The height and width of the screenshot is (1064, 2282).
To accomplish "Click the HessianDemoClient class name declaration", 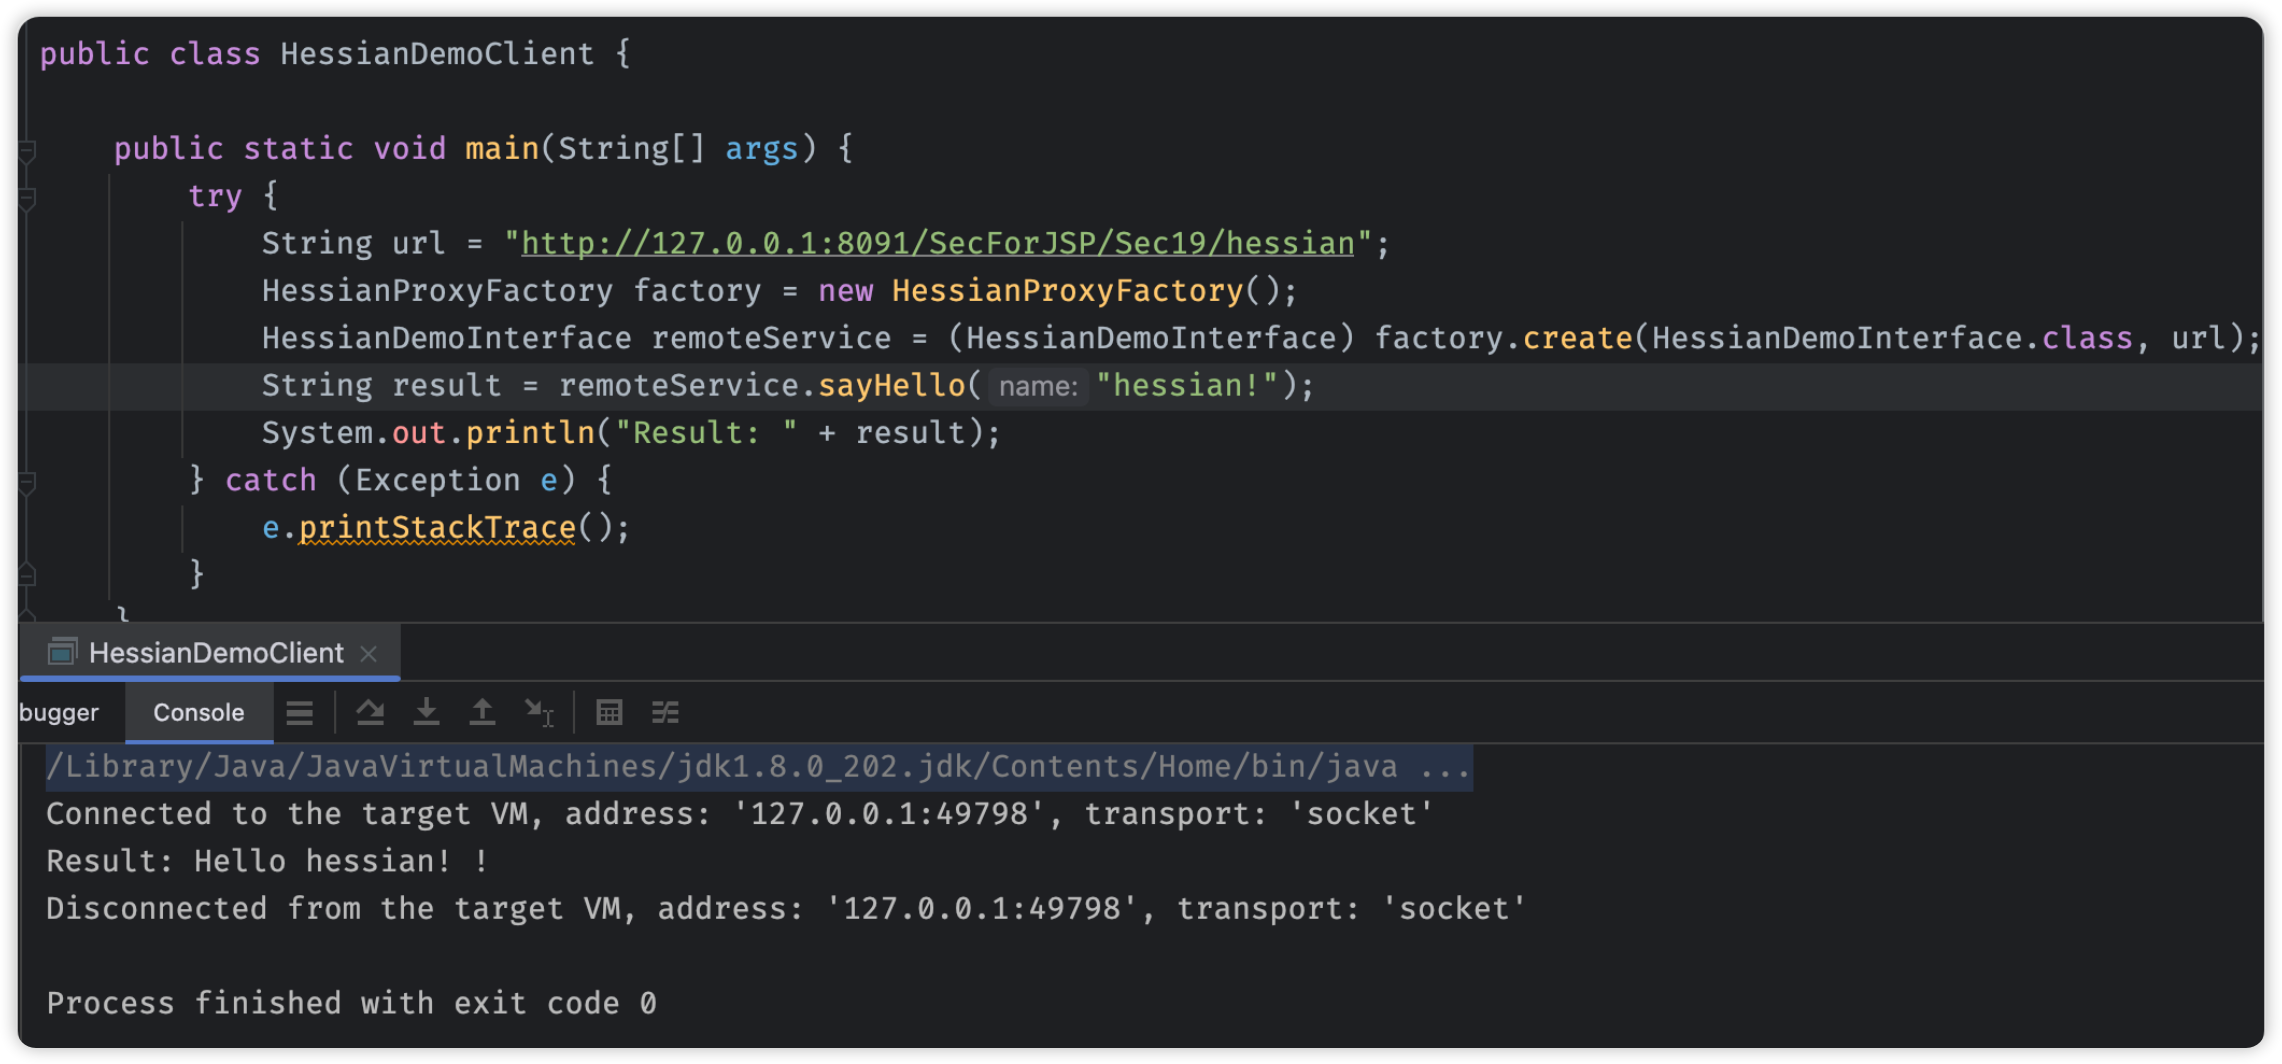I will pyautogui.click(x=437, y=54).
